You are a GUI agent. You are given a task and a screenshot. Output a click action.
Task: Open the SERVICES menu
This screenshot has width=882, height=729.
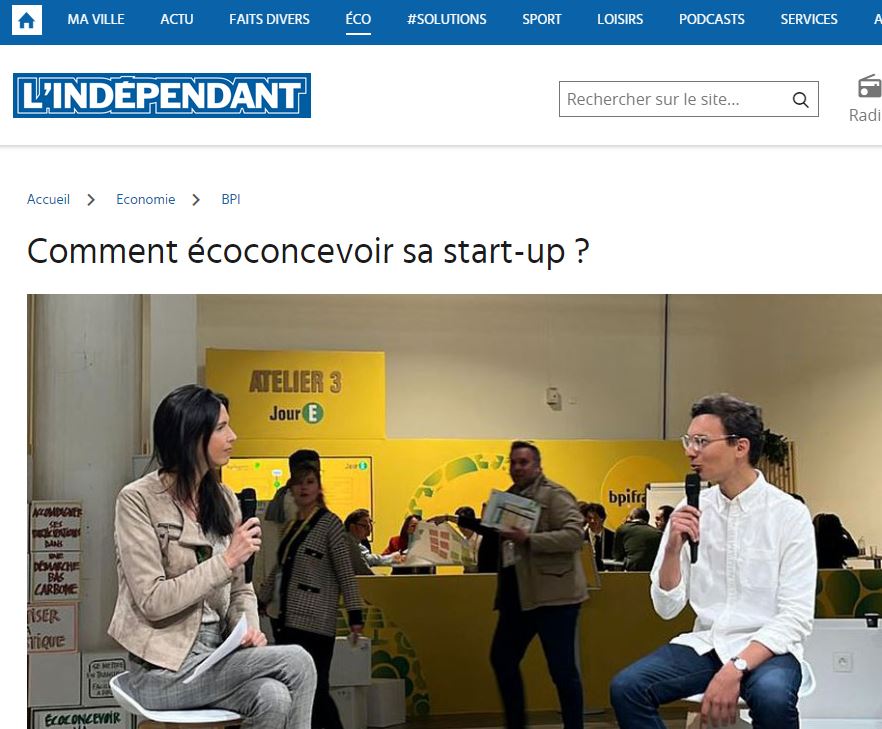pos(809,20)
